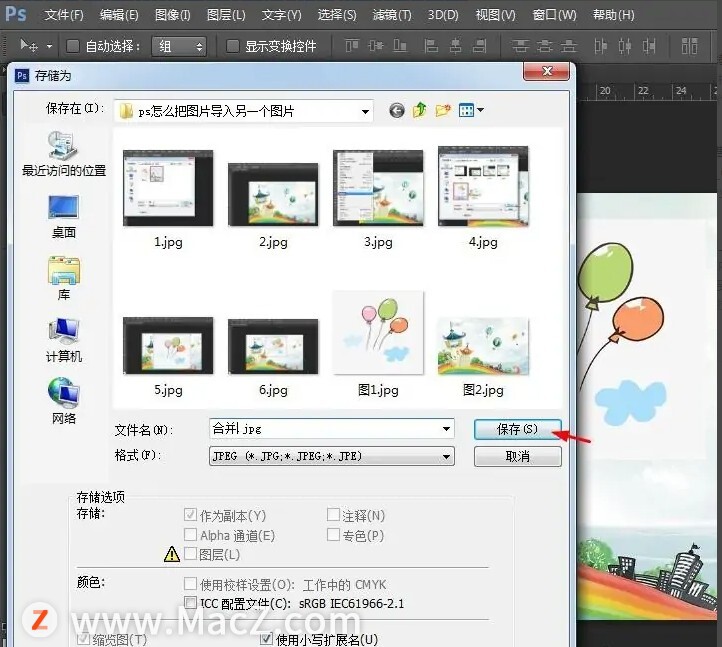Open the 帮助(H) menu
Viewport: 722px width, 647px height.
coord(613,15)
